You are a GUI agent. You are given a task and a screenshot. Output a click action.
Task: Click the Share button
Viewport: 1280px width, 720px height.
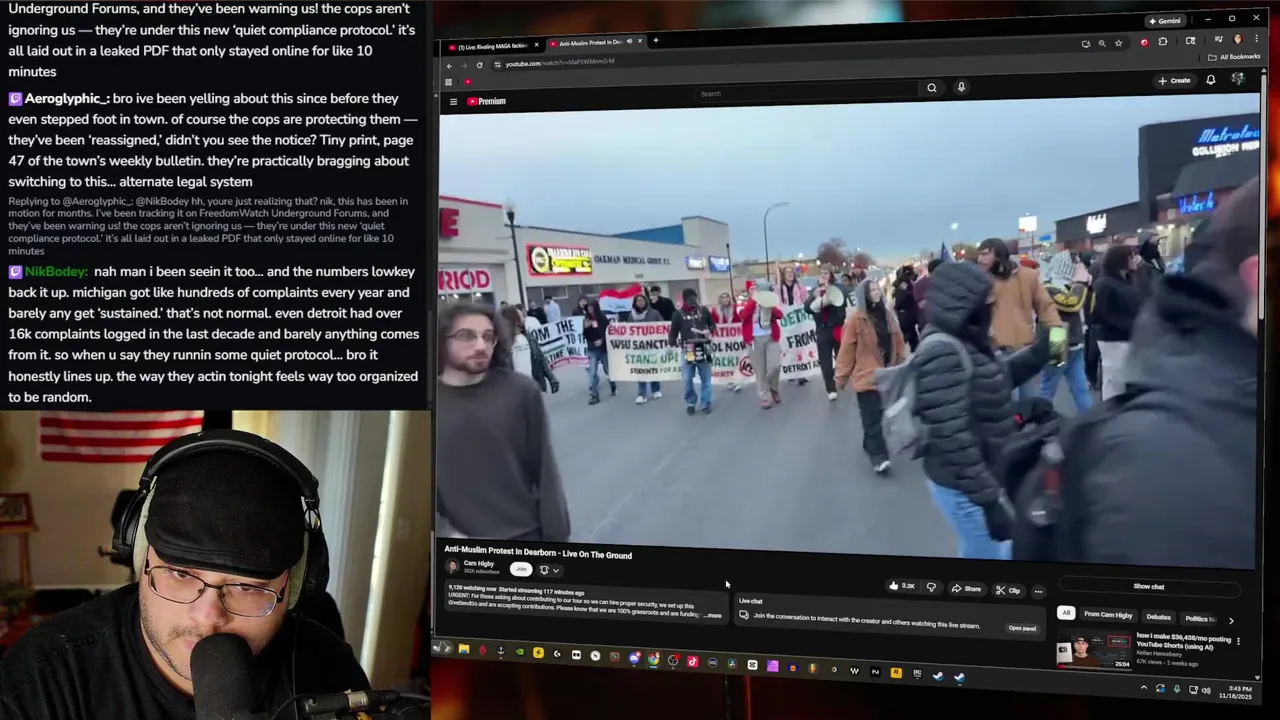[967, 589]
